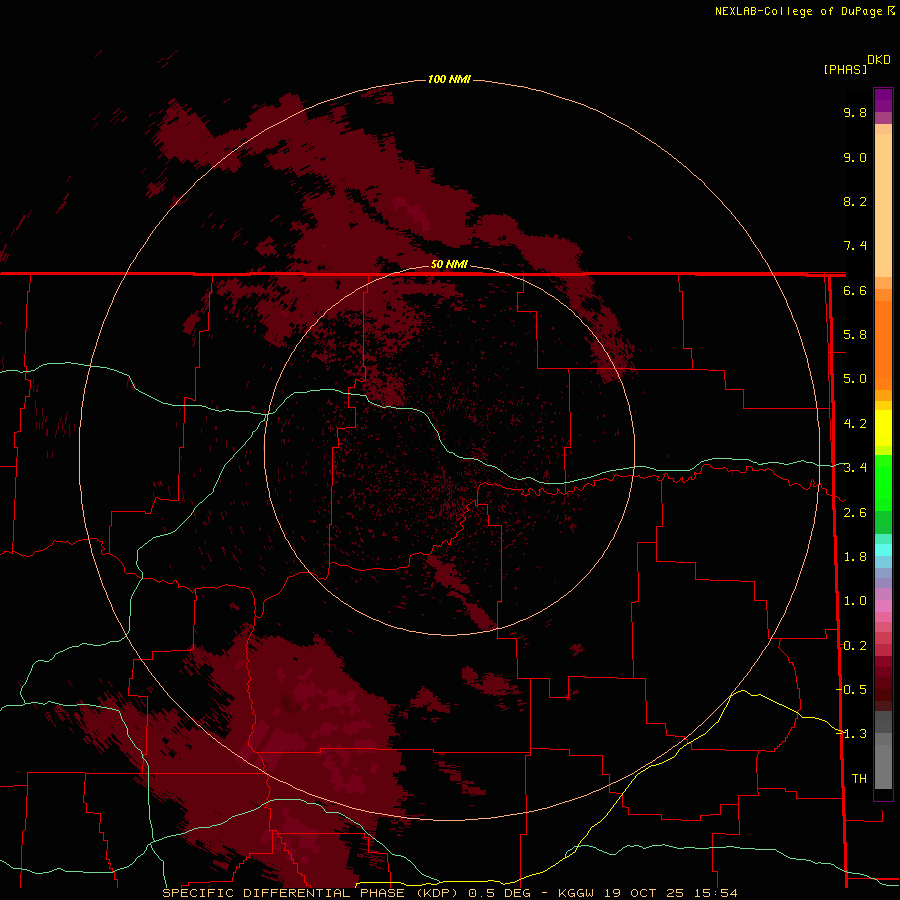Click the [PHAS] legend label
Screen dimensions: 900x900
(x=845, y=69)
